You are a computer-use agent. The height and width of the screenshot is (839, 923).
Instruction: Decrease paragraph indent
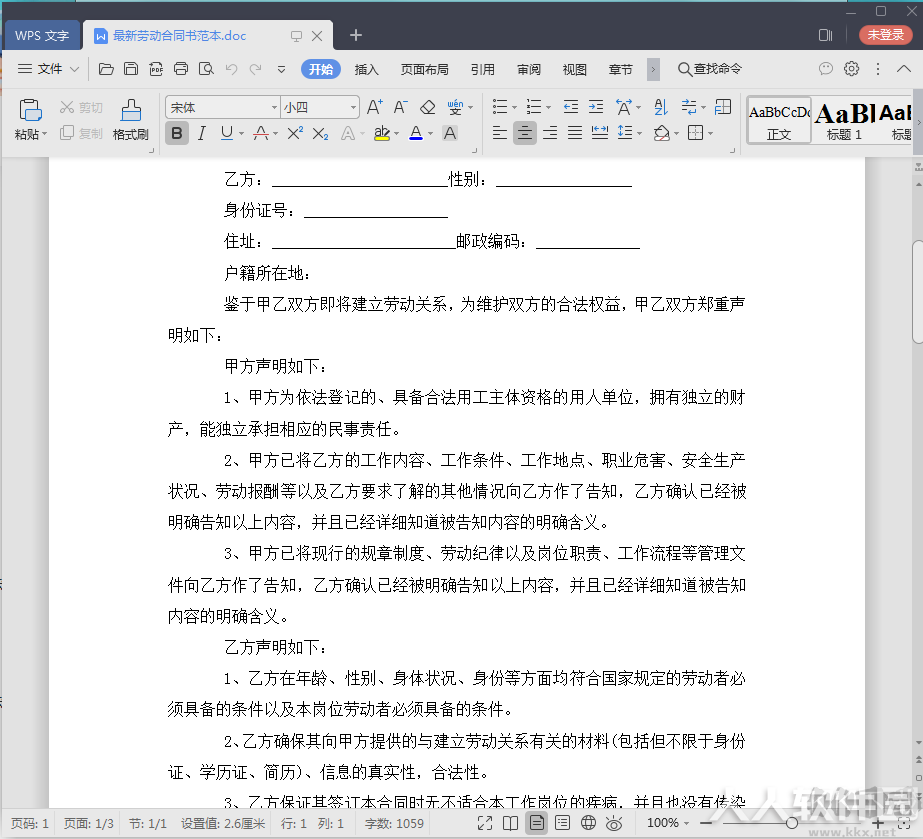coord(570,107)
